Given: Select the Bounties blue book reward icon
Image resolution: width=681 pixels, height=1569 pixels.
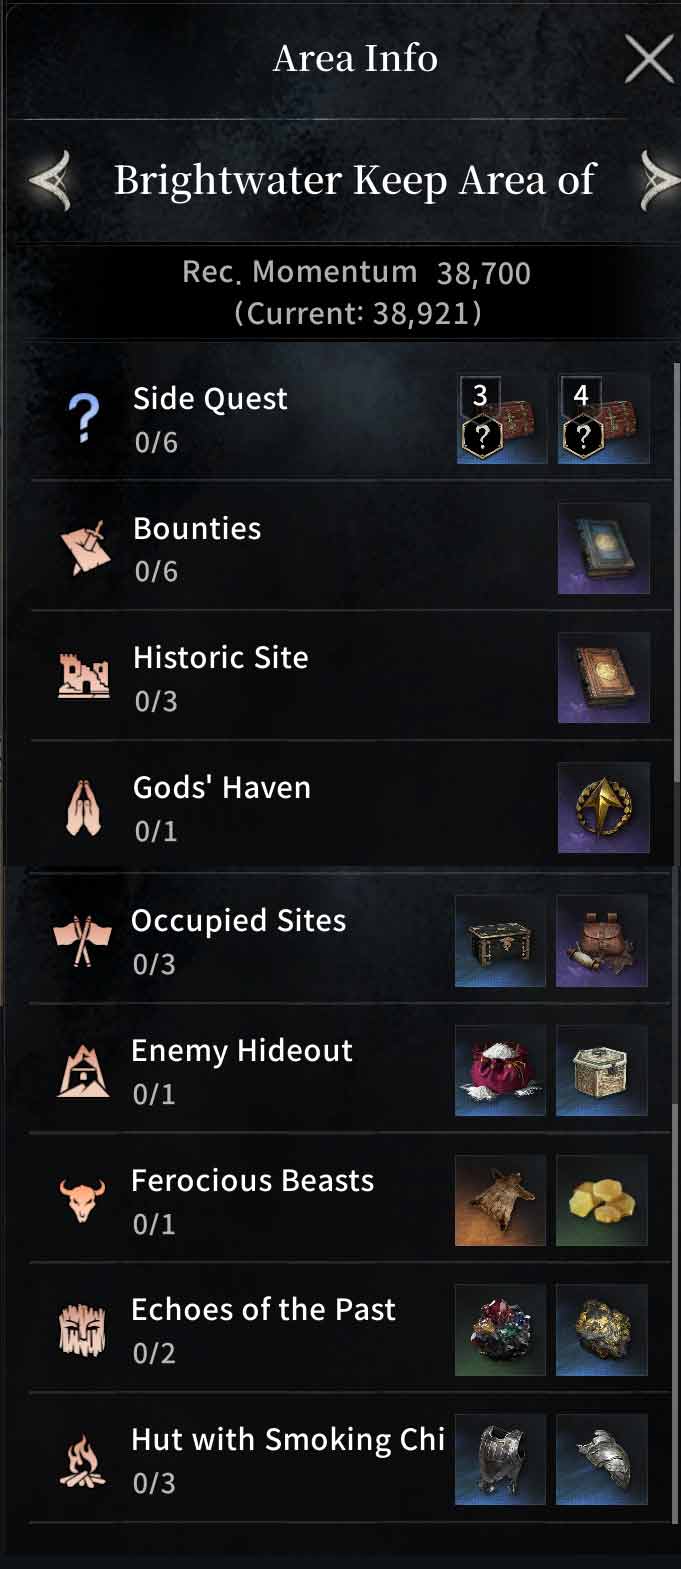Looking at the screenshot, I should [x=603, y=548].
